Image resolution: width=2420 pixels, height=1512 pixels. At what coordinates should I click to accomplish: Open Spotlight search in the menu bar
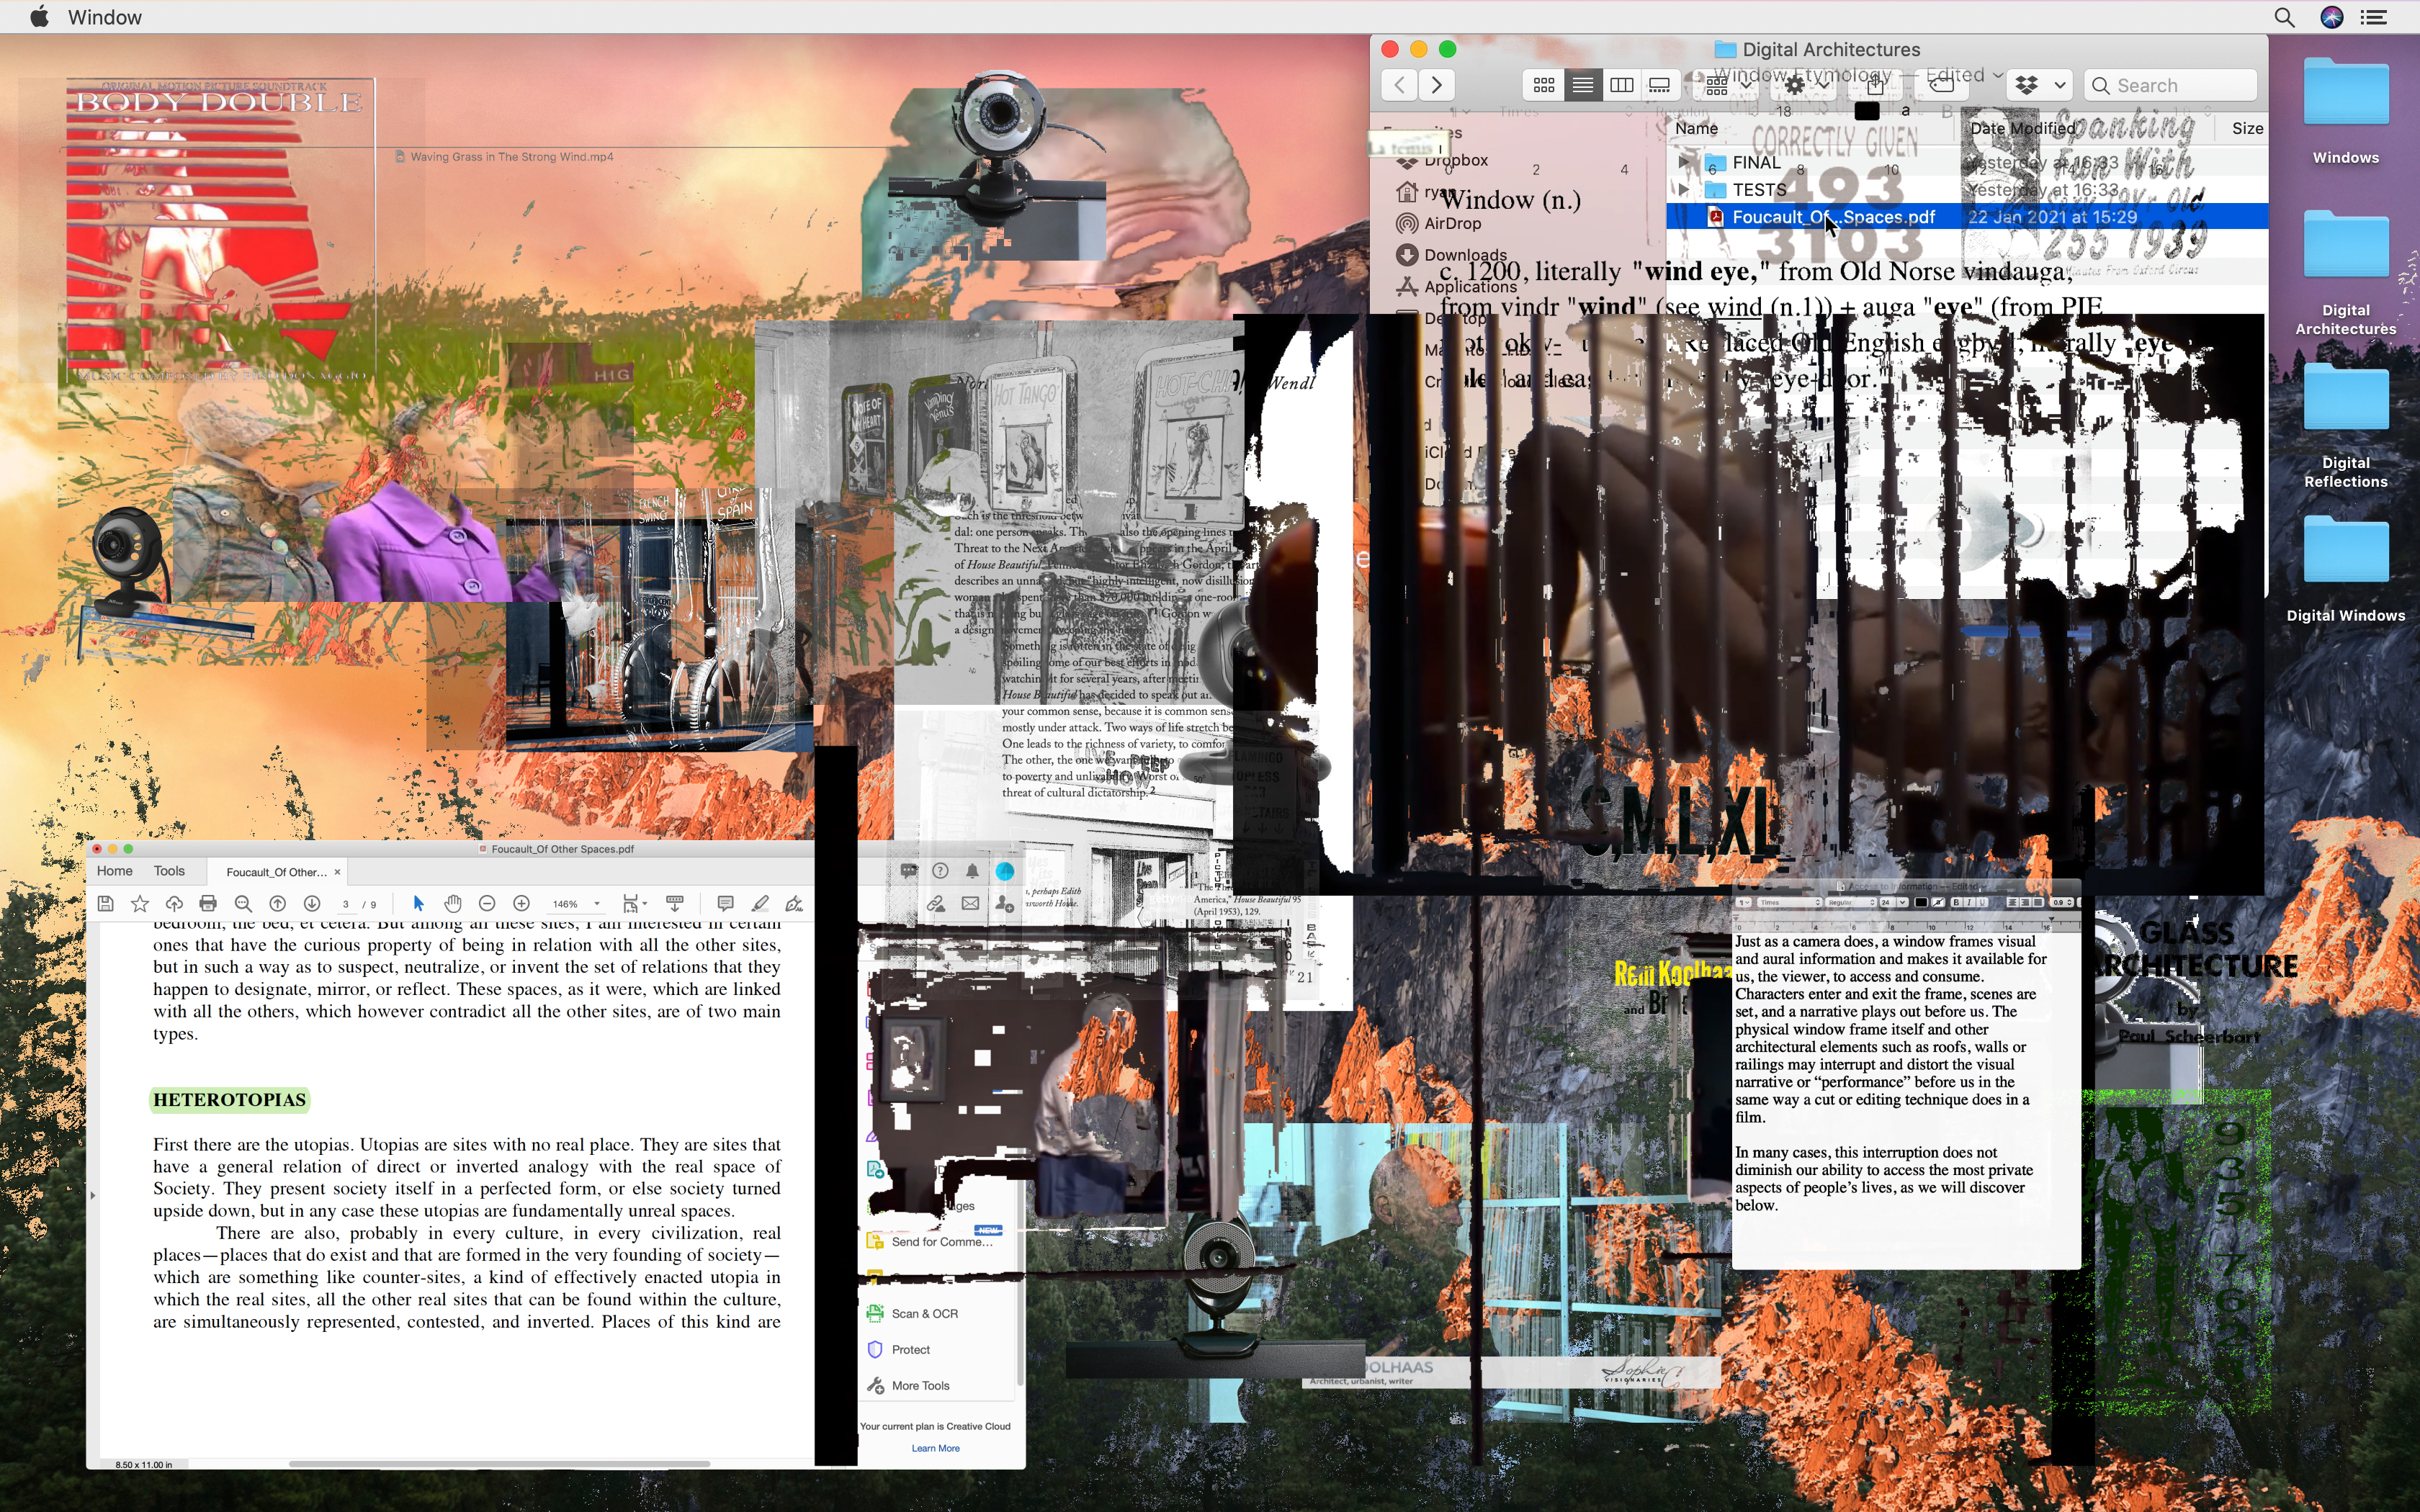click(x=2285, y=17)
